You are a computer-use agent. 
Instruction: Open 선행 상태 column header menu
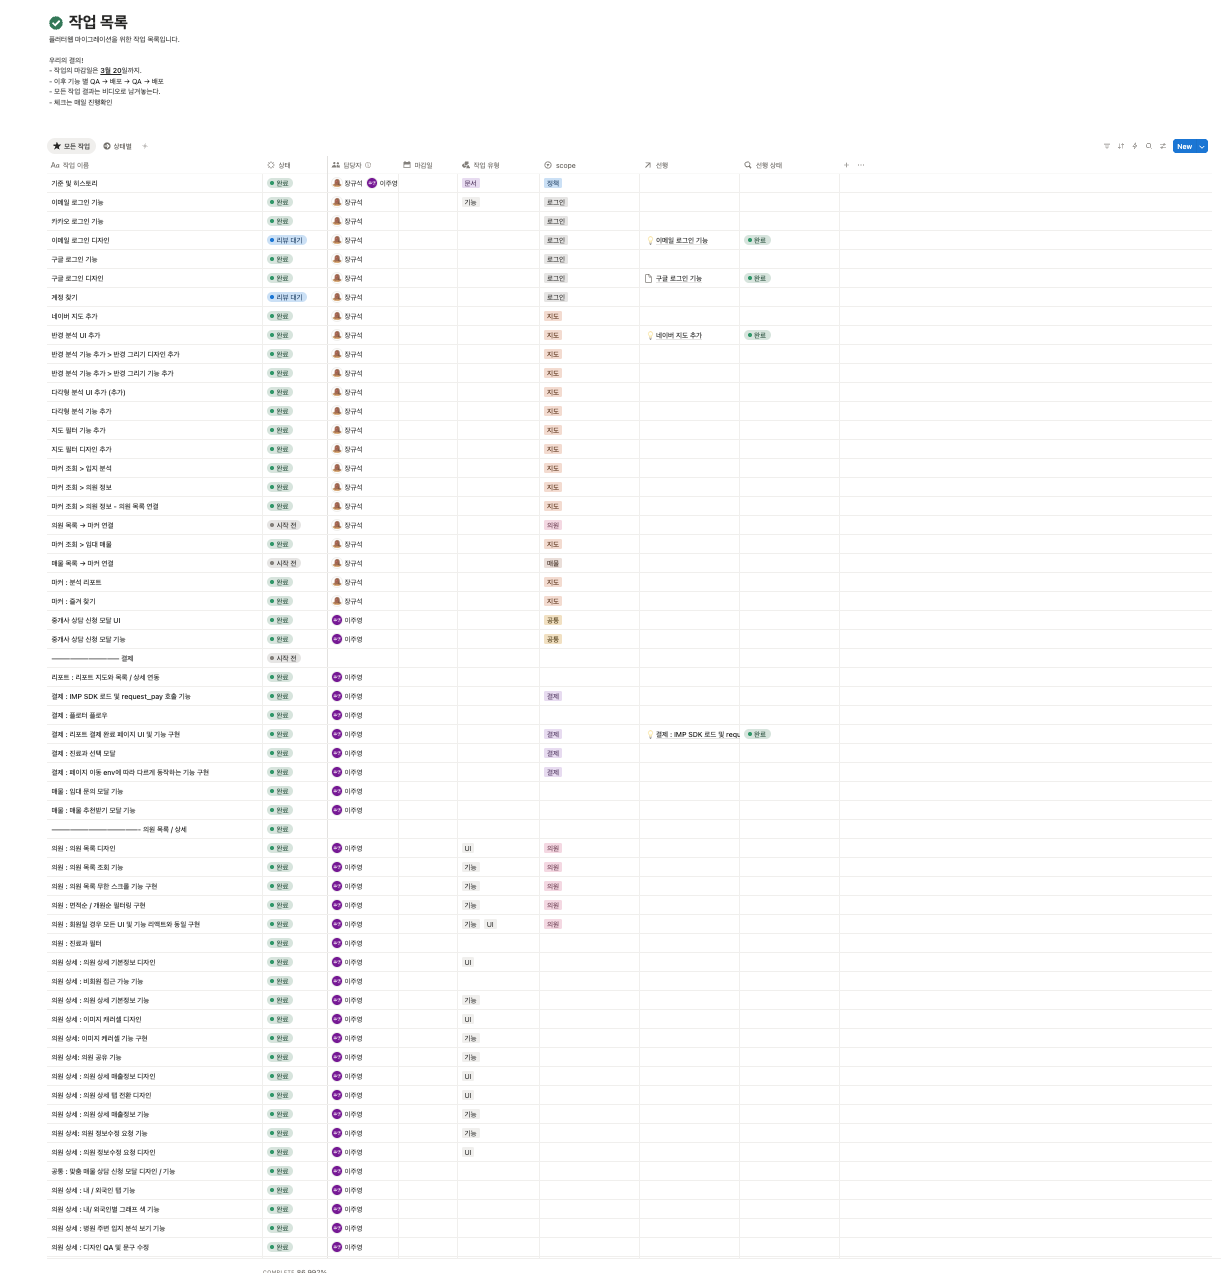tap(790, 165)
